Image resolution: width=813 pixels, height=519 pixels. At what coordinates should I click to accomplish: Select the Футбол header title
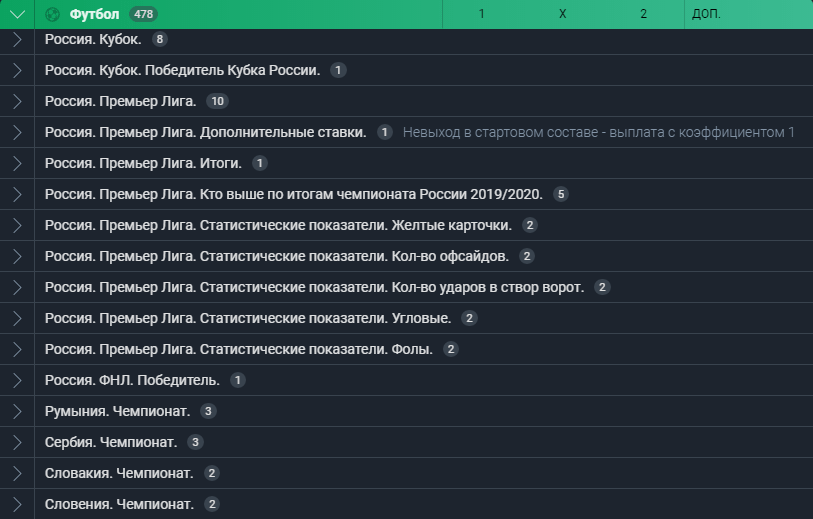(94, 14)
